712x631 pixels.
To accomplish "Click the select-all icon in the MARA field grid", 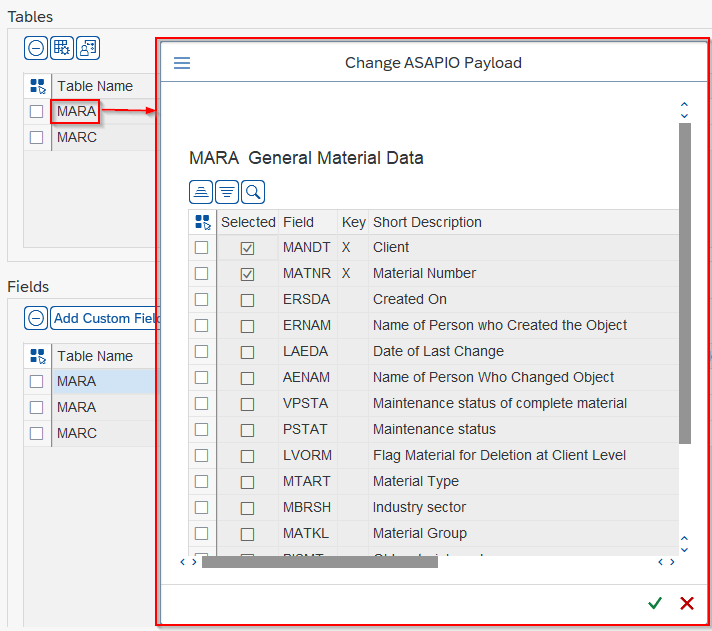I will (x=203, y=222).
